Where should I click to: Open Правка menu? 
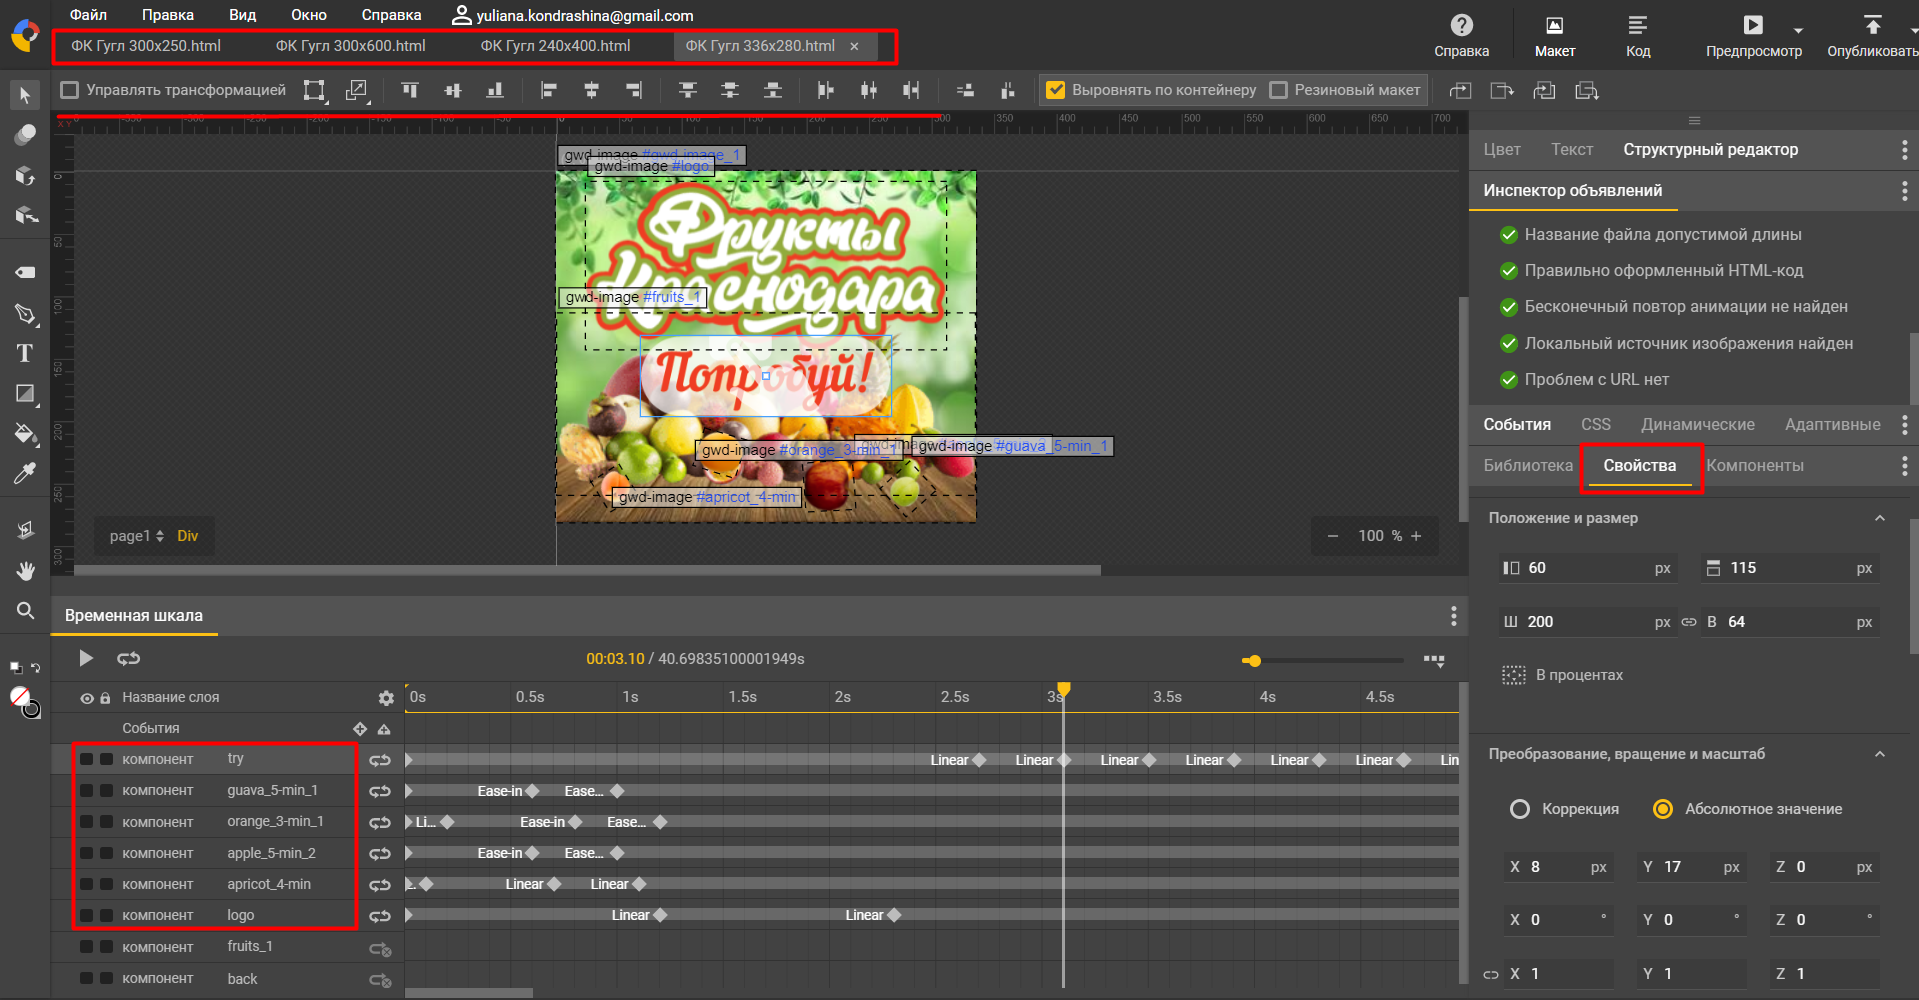168,15
